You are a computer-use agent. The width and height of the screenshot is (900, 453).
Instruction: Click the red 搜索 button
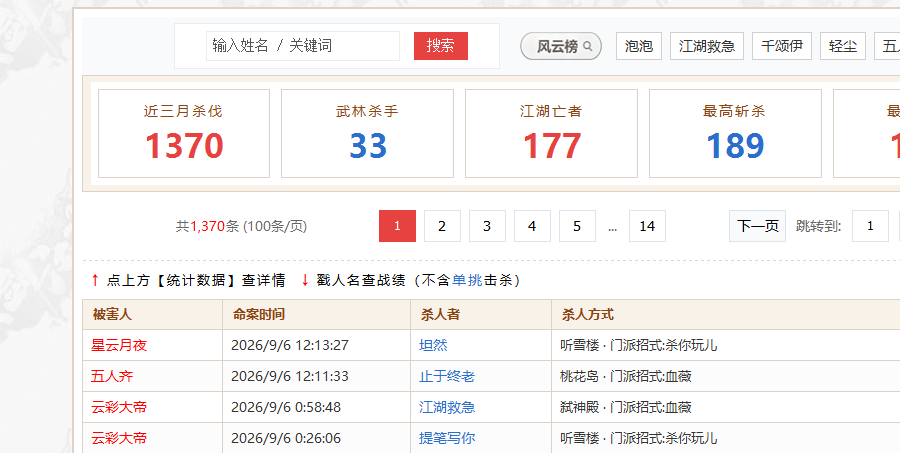pyautogui.click(x=441, y=46)
